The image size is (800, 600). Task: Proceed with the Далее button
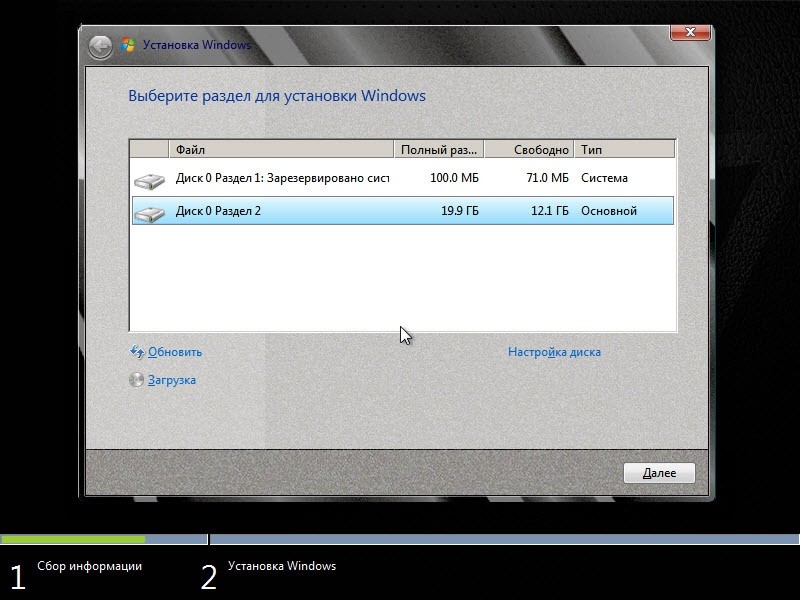click(x=659, y=473)
